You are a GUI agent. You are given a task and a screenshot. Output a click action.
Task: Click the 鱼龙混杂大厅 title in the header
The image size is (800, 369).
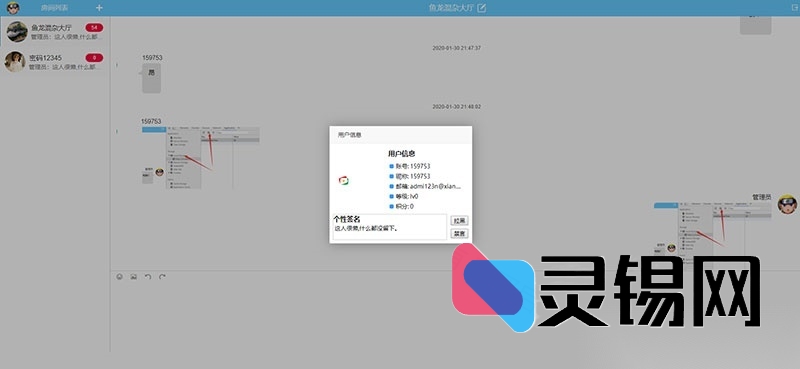452,8
